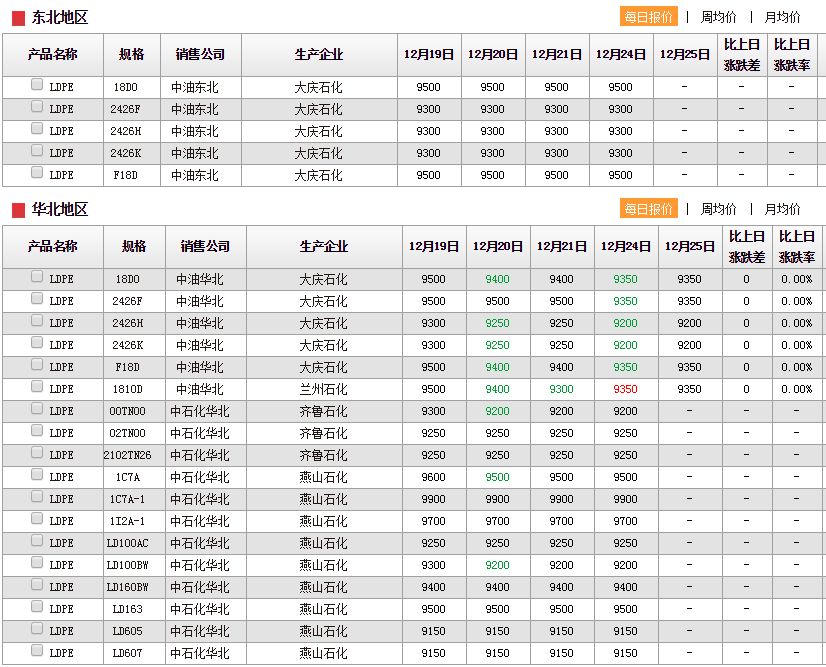Switch to 周均价 in 华北地区 section
This screenshot has width=826, height=667.
pyautogui.click(x=718, y=209)
